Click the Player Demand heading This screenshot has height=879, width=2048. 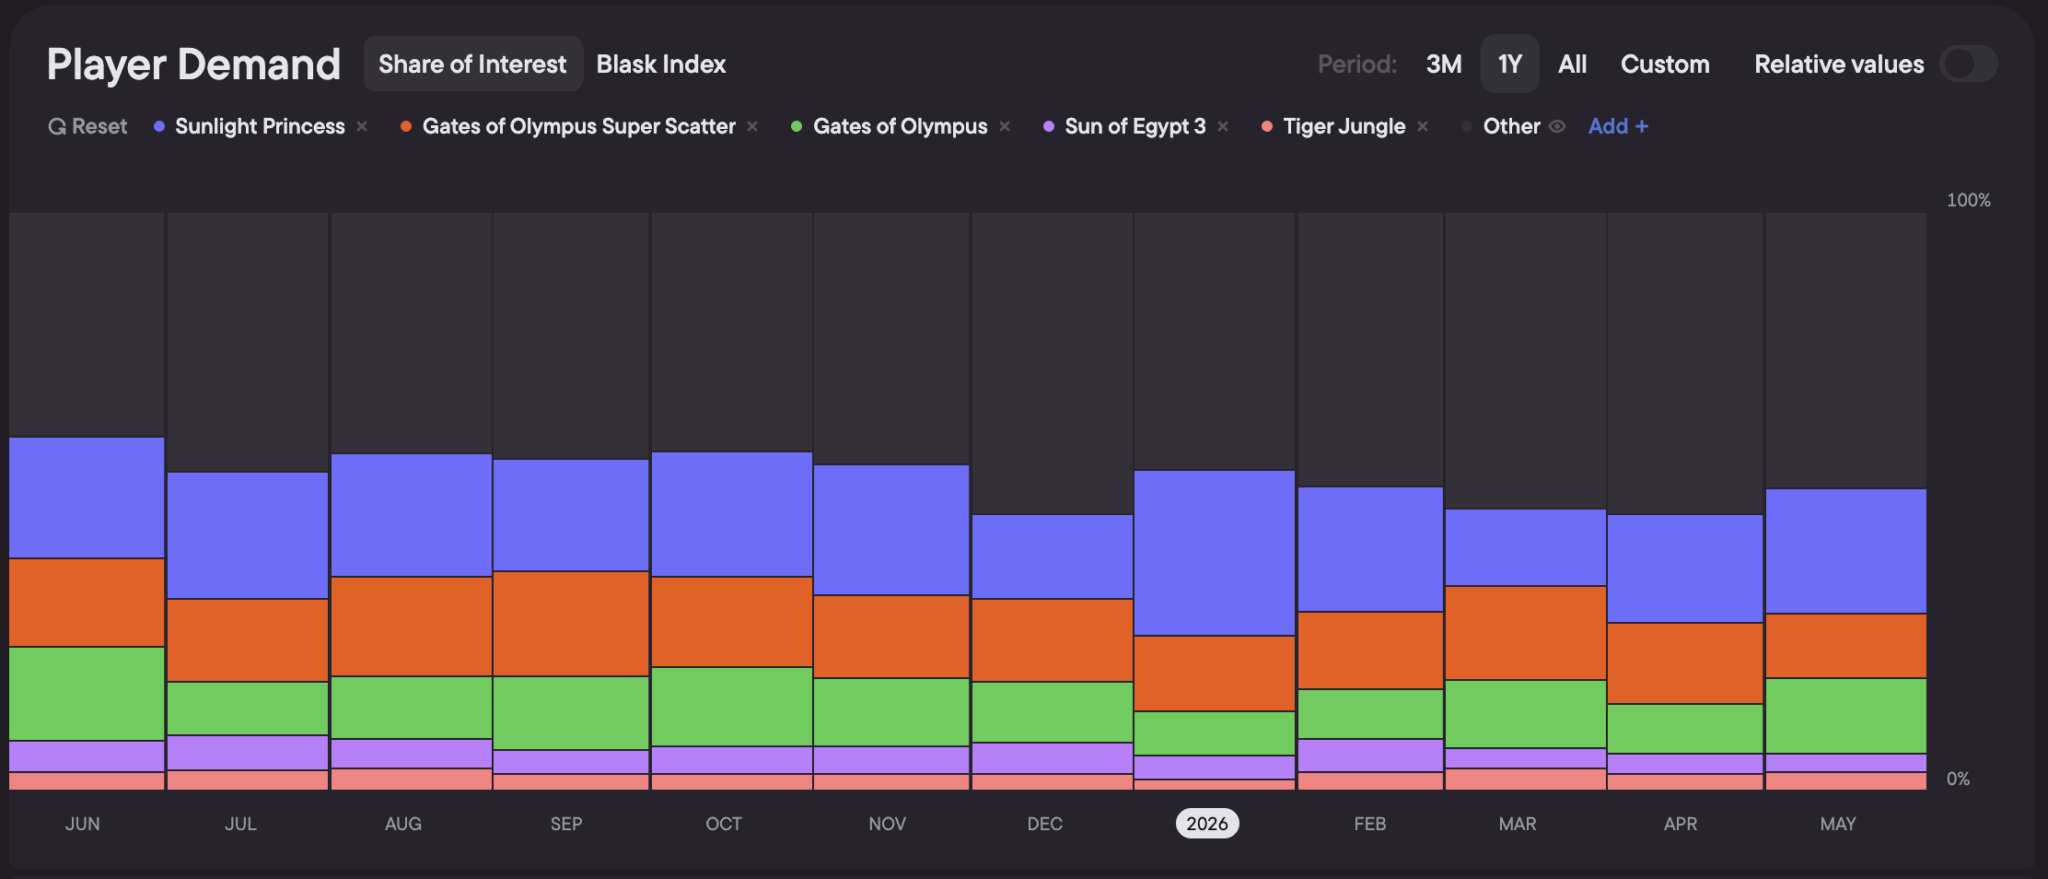coord(194,64)
